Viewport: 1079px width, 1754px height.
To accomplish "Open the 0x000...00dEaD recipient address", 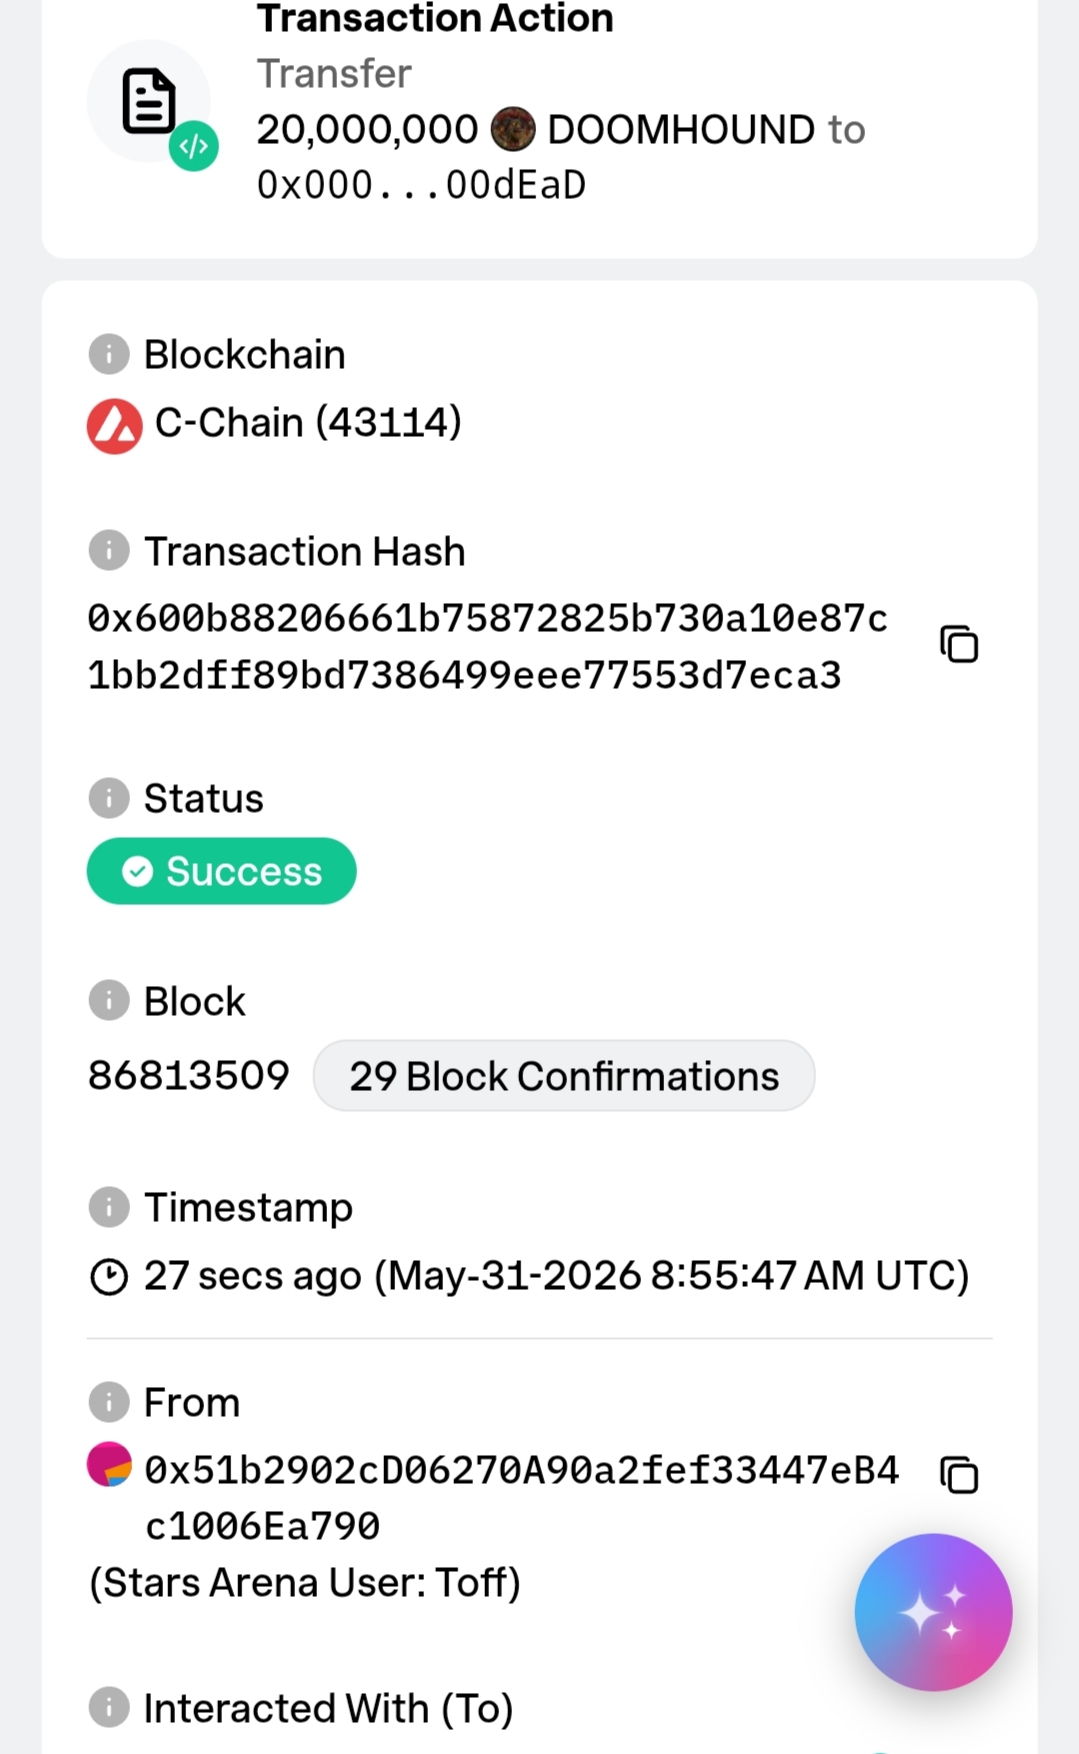I will (421, 185).
